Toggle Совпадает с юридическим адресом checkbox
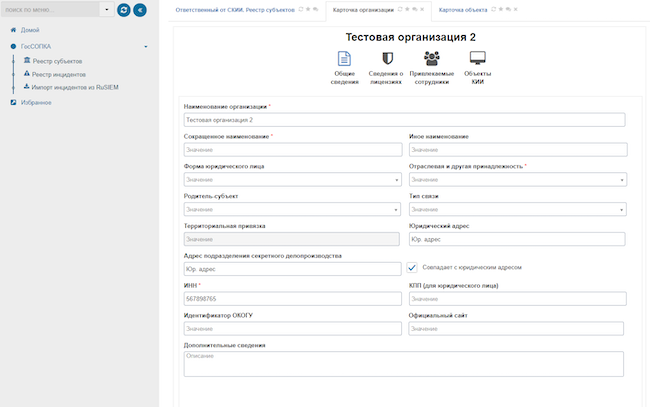The height and width of the screenshot is (407, 650). (412, 268)
